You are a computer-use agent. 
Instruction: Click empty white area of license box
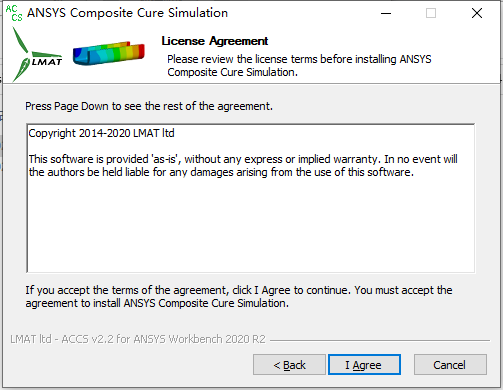click(x=251, y=227)
